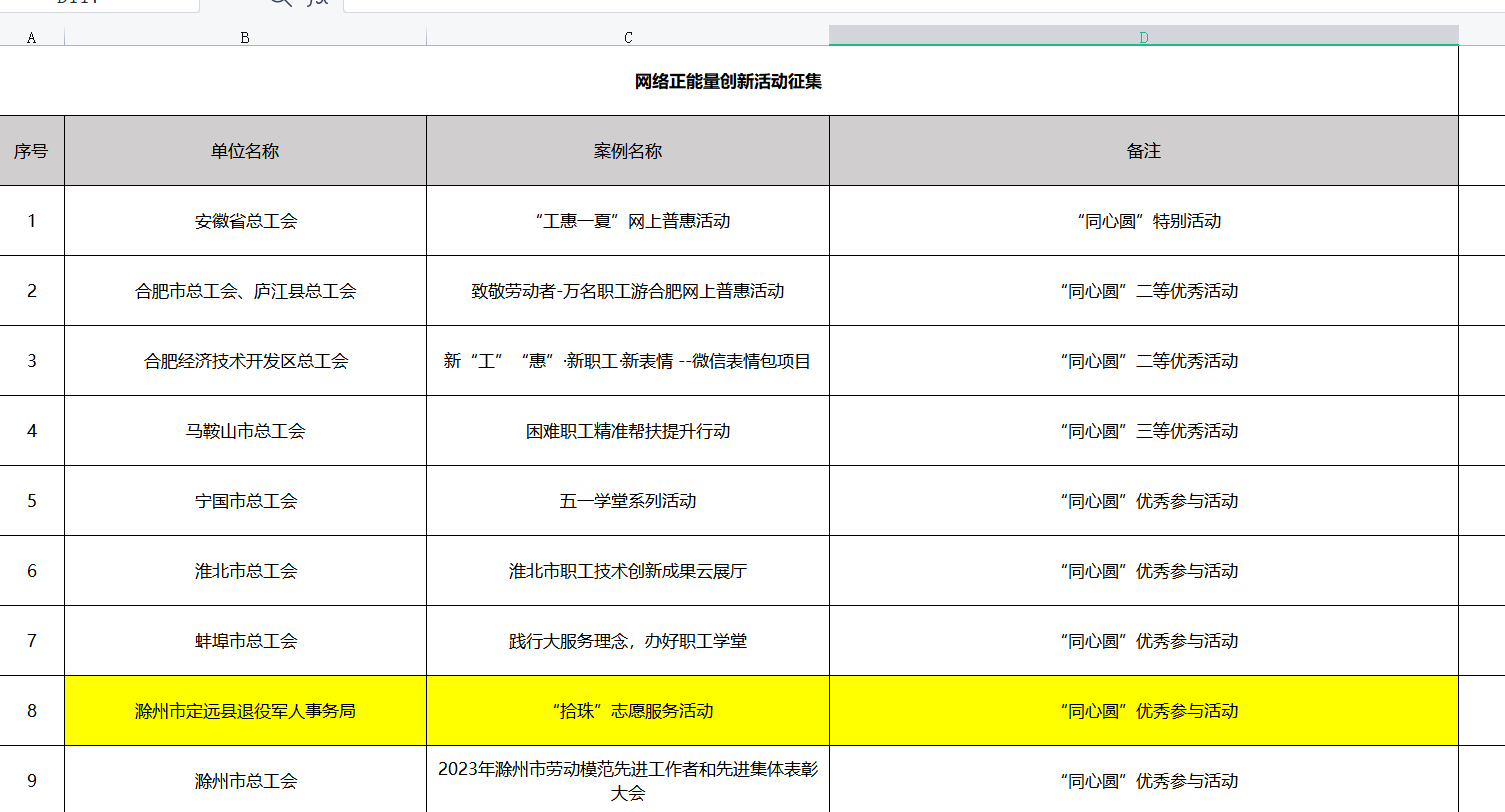Select yellow cell “拾珠”志愿服务活动

pos(628,711)
